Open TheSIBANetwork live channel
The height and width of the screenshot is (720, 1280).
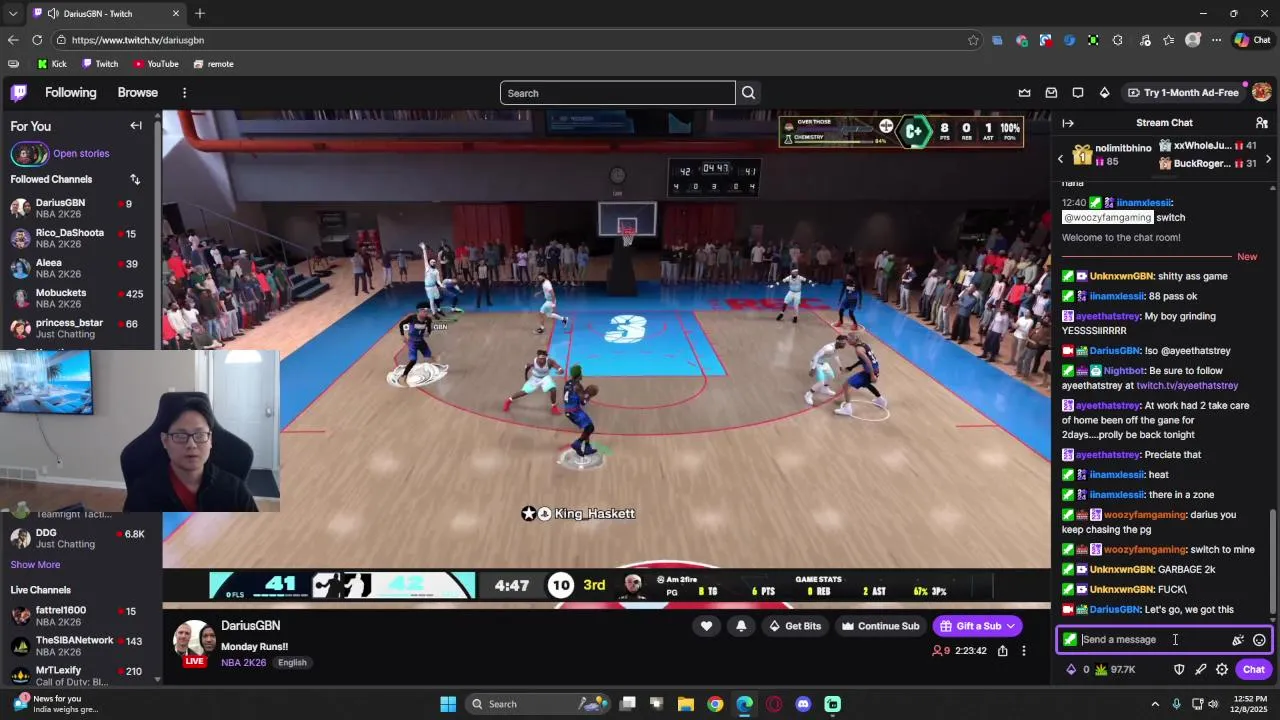tap(80, 646)
